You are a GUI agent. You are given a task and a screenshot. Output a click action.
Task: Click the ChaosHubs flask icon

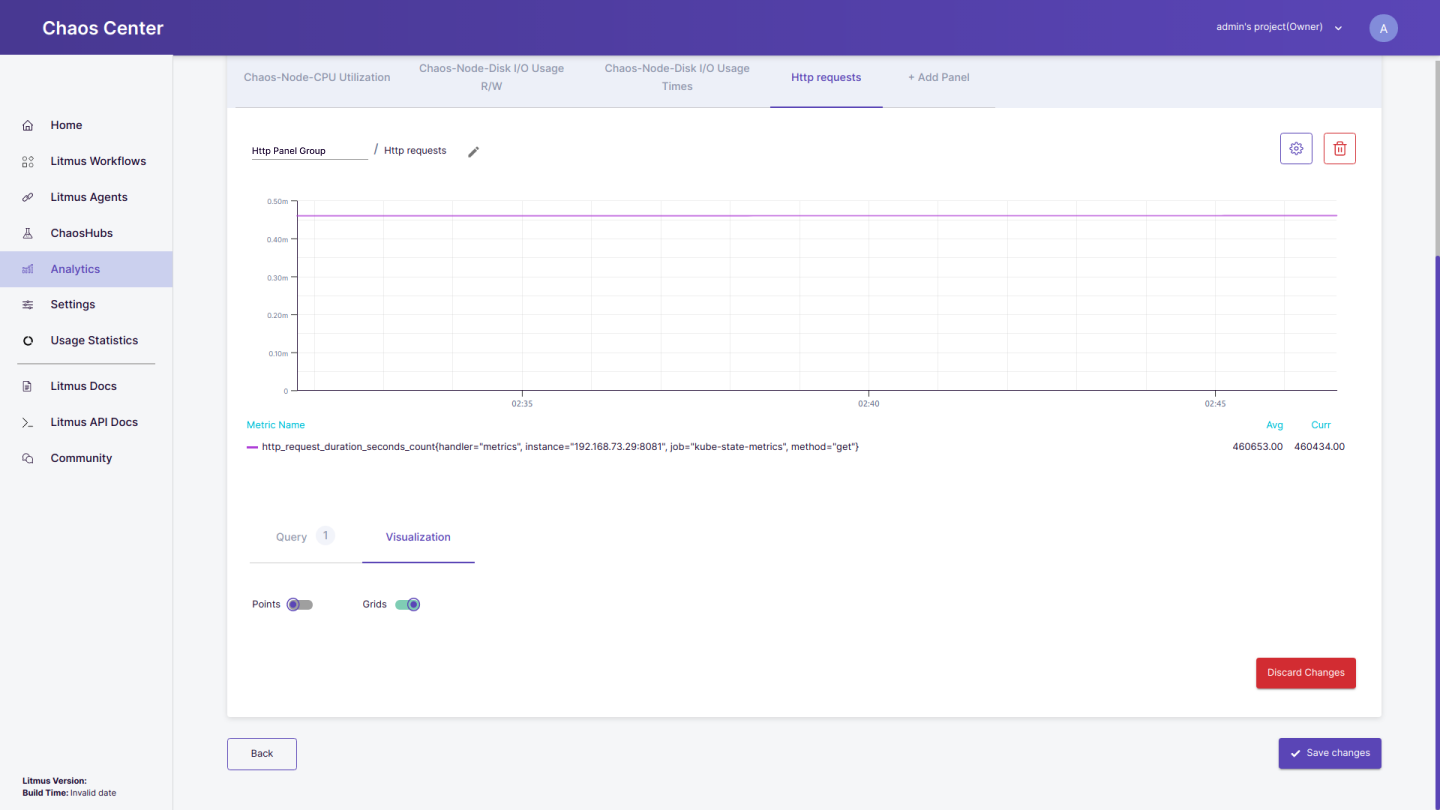[x=28, y=233]
